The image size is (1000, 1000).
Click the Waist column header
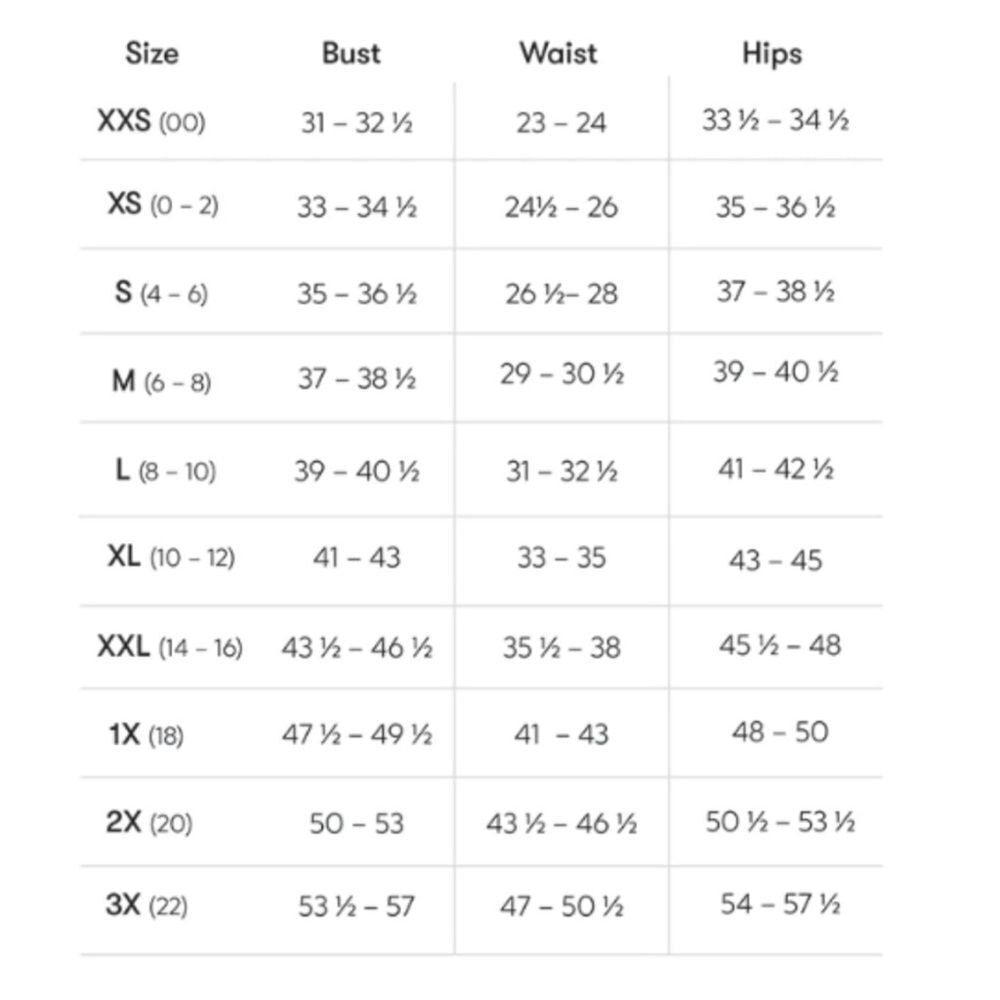tap(559, 53)
